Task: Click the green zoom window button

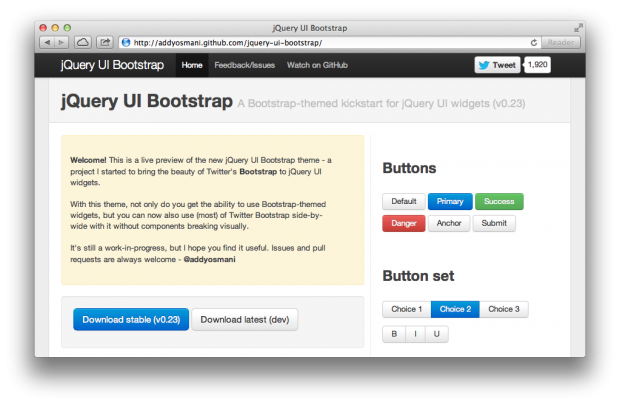Action: click(x=67, y=28)
